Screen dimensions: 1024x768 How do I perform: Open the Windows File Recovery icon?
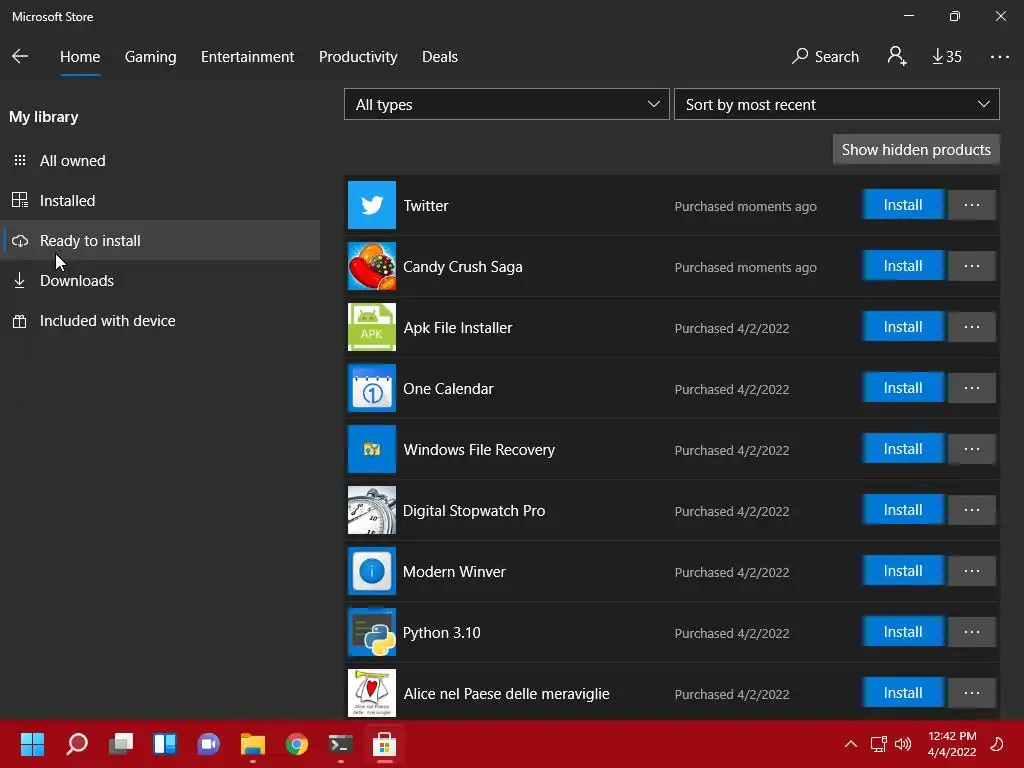pos(372,449)
